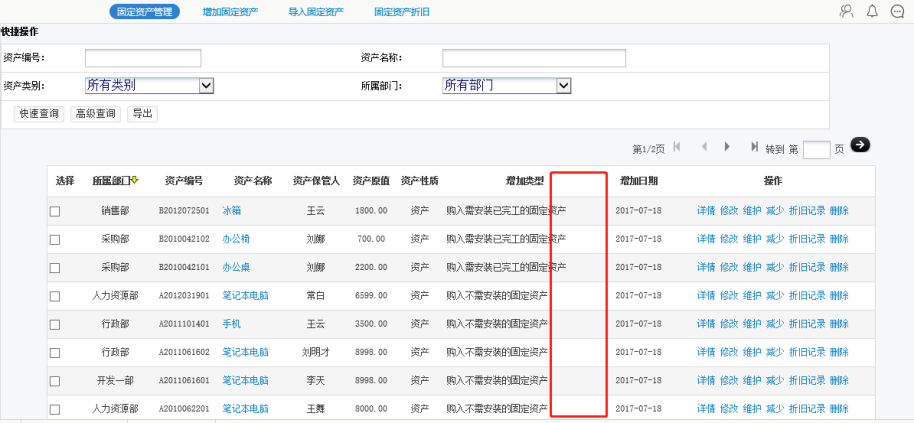
Task: Open the 办公椅 asset link
Action: pyautogui.click(x=236, y=239)
